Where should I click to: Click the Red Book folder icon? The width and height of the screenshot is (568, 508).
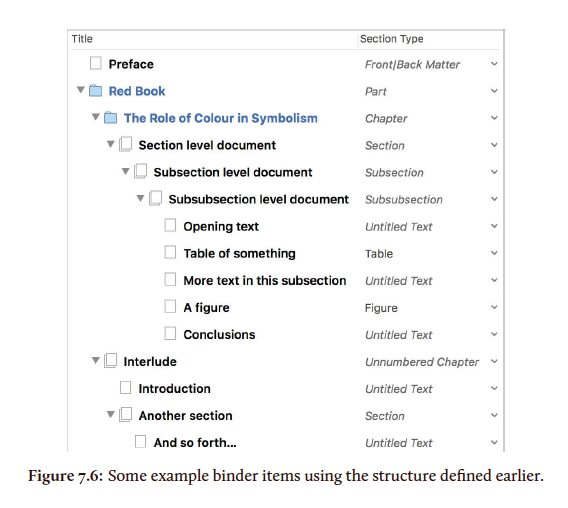coord(96,91)
